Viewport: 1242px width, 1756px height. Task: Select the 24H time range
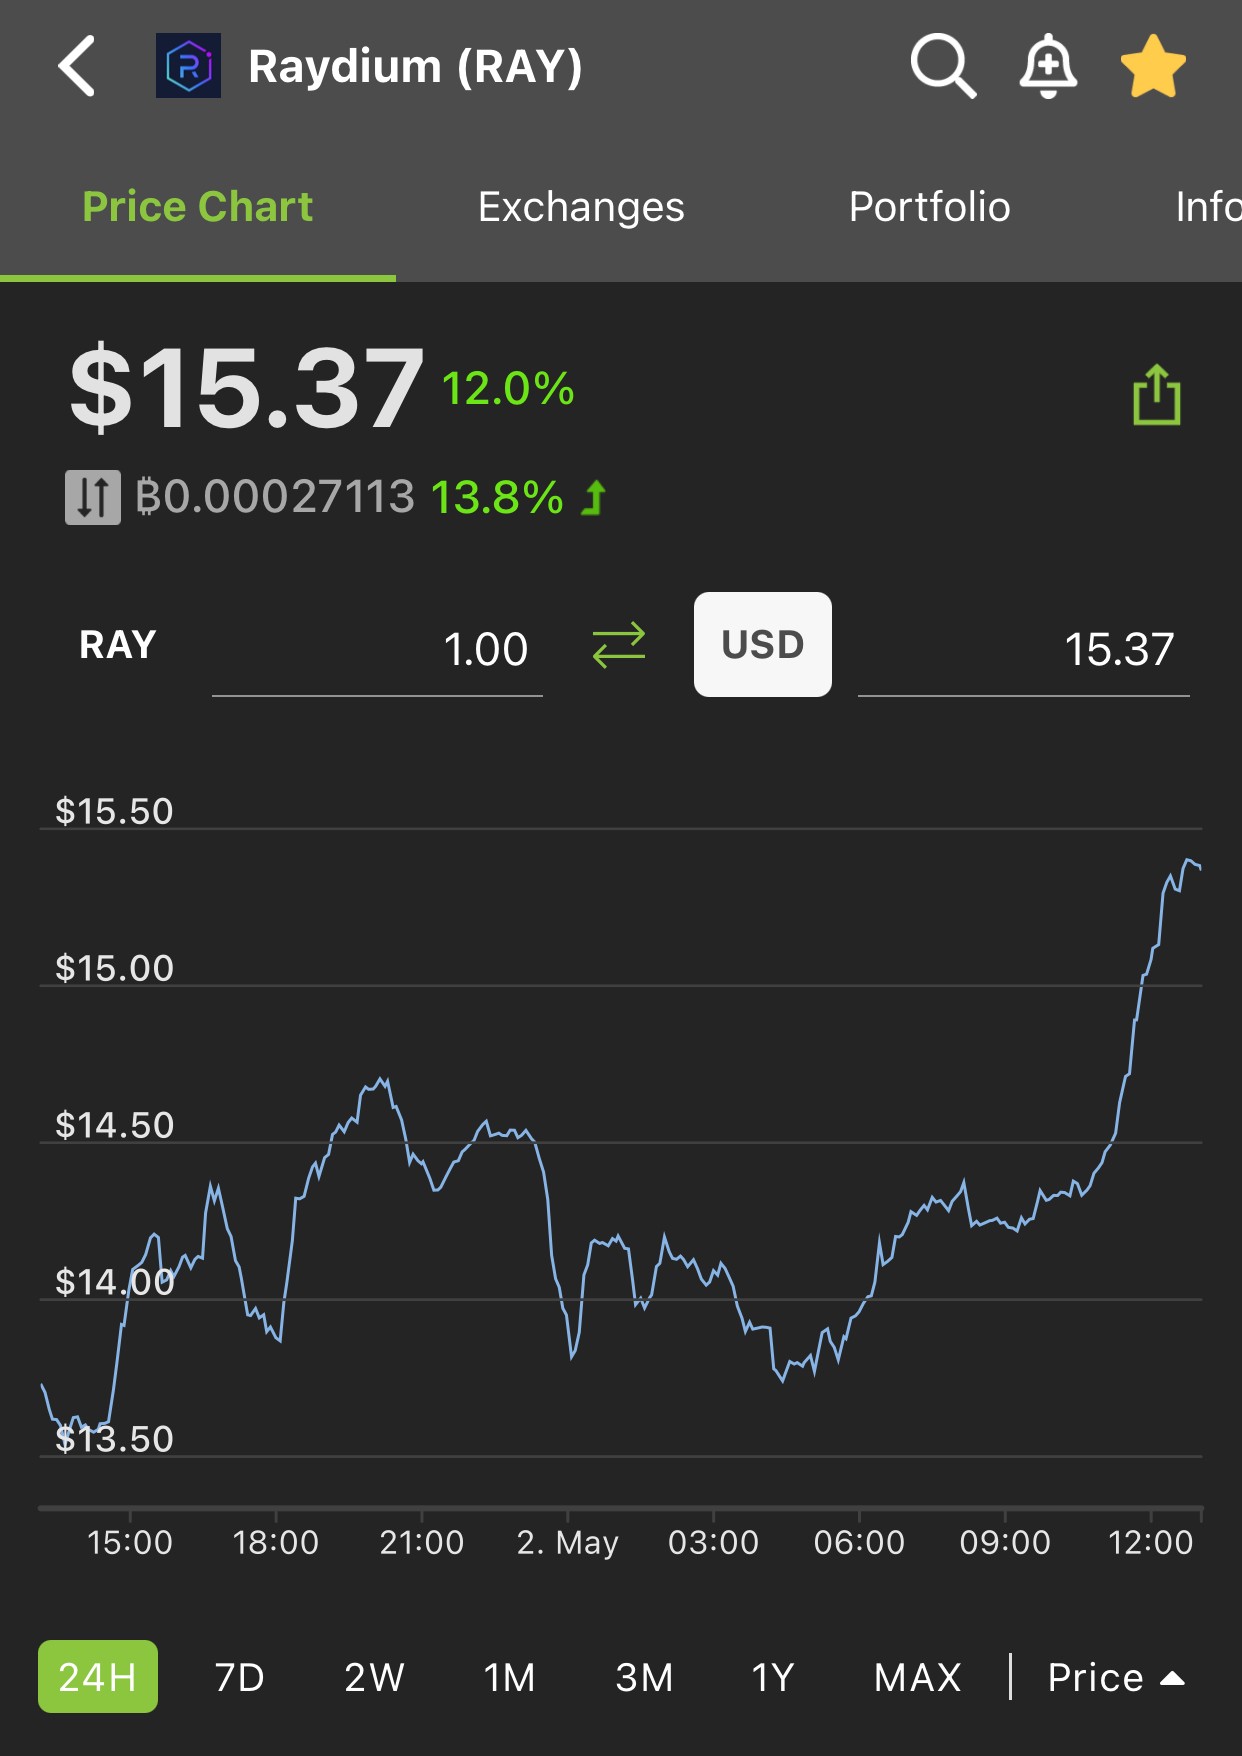tap(98, 1677)
